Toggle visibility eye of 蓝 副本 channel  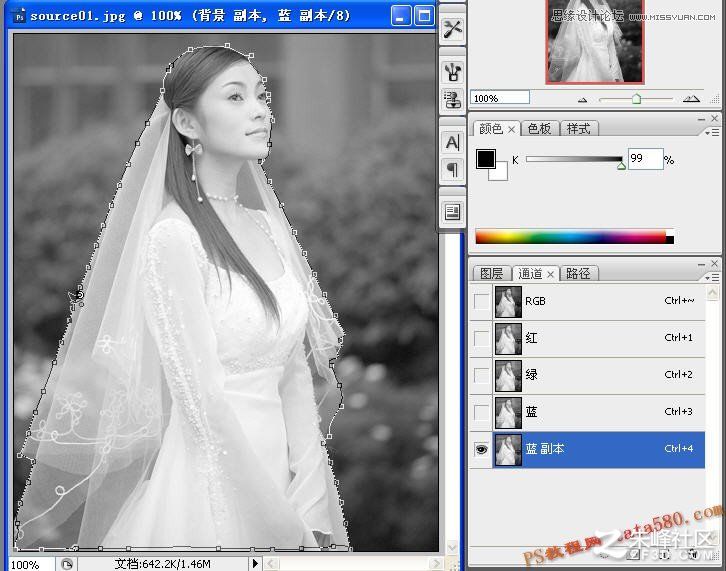click(x=482, y=449)
